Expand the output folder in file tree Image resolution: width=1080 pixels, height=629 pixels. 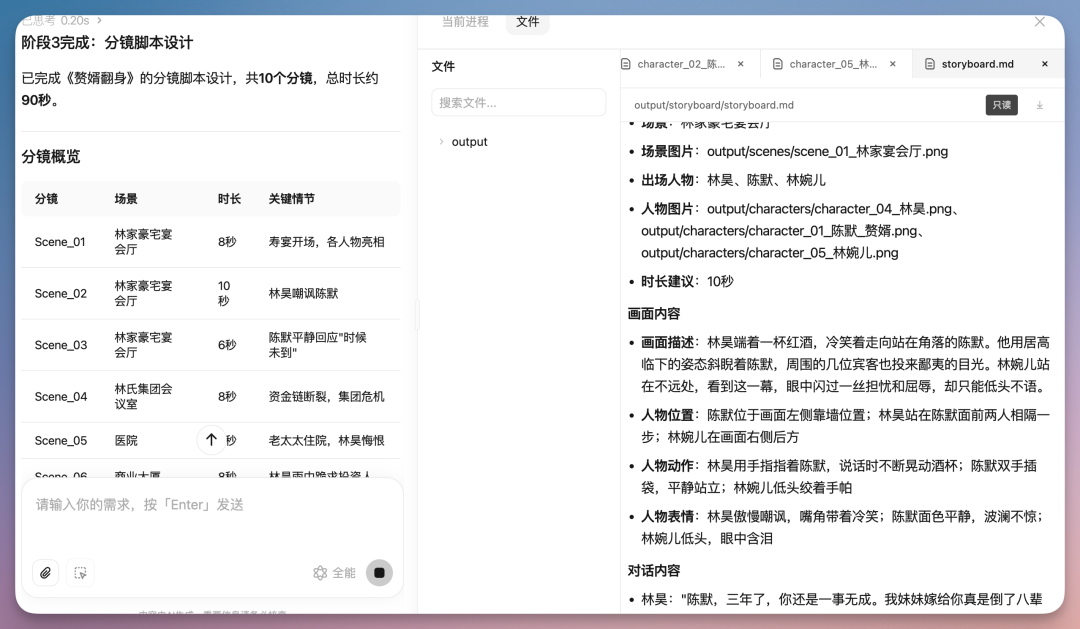[x=443, y=141]
